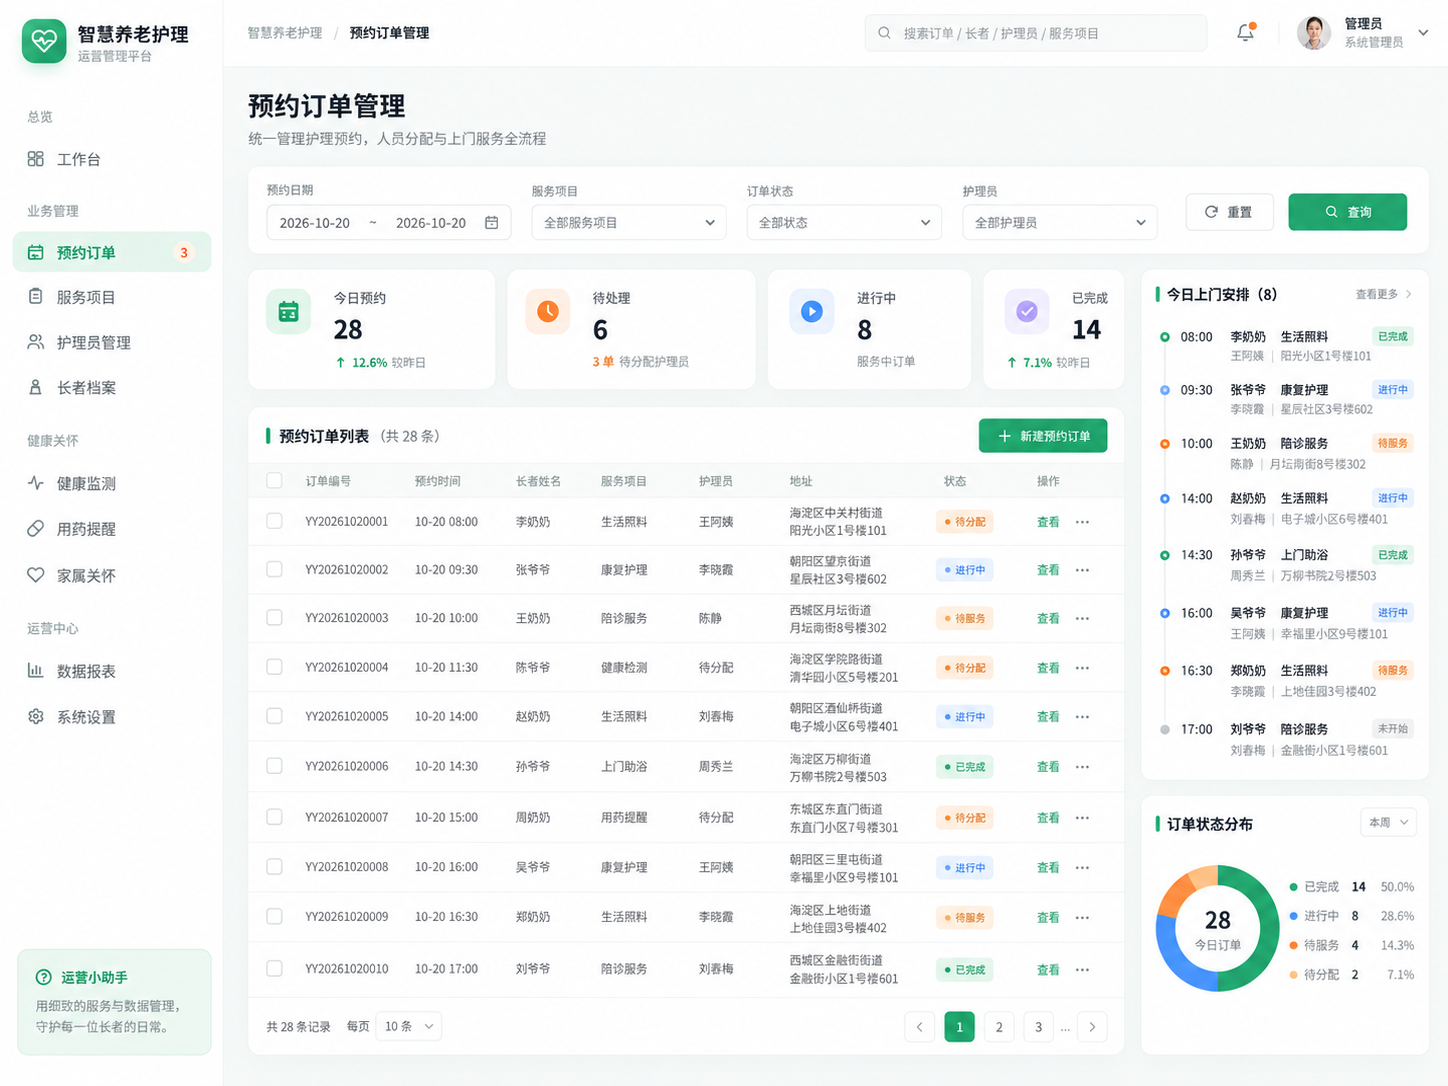1448x1086 pixels.
Task: Open the 10 条 per-page dropdown
Action: click(409, 1026)
